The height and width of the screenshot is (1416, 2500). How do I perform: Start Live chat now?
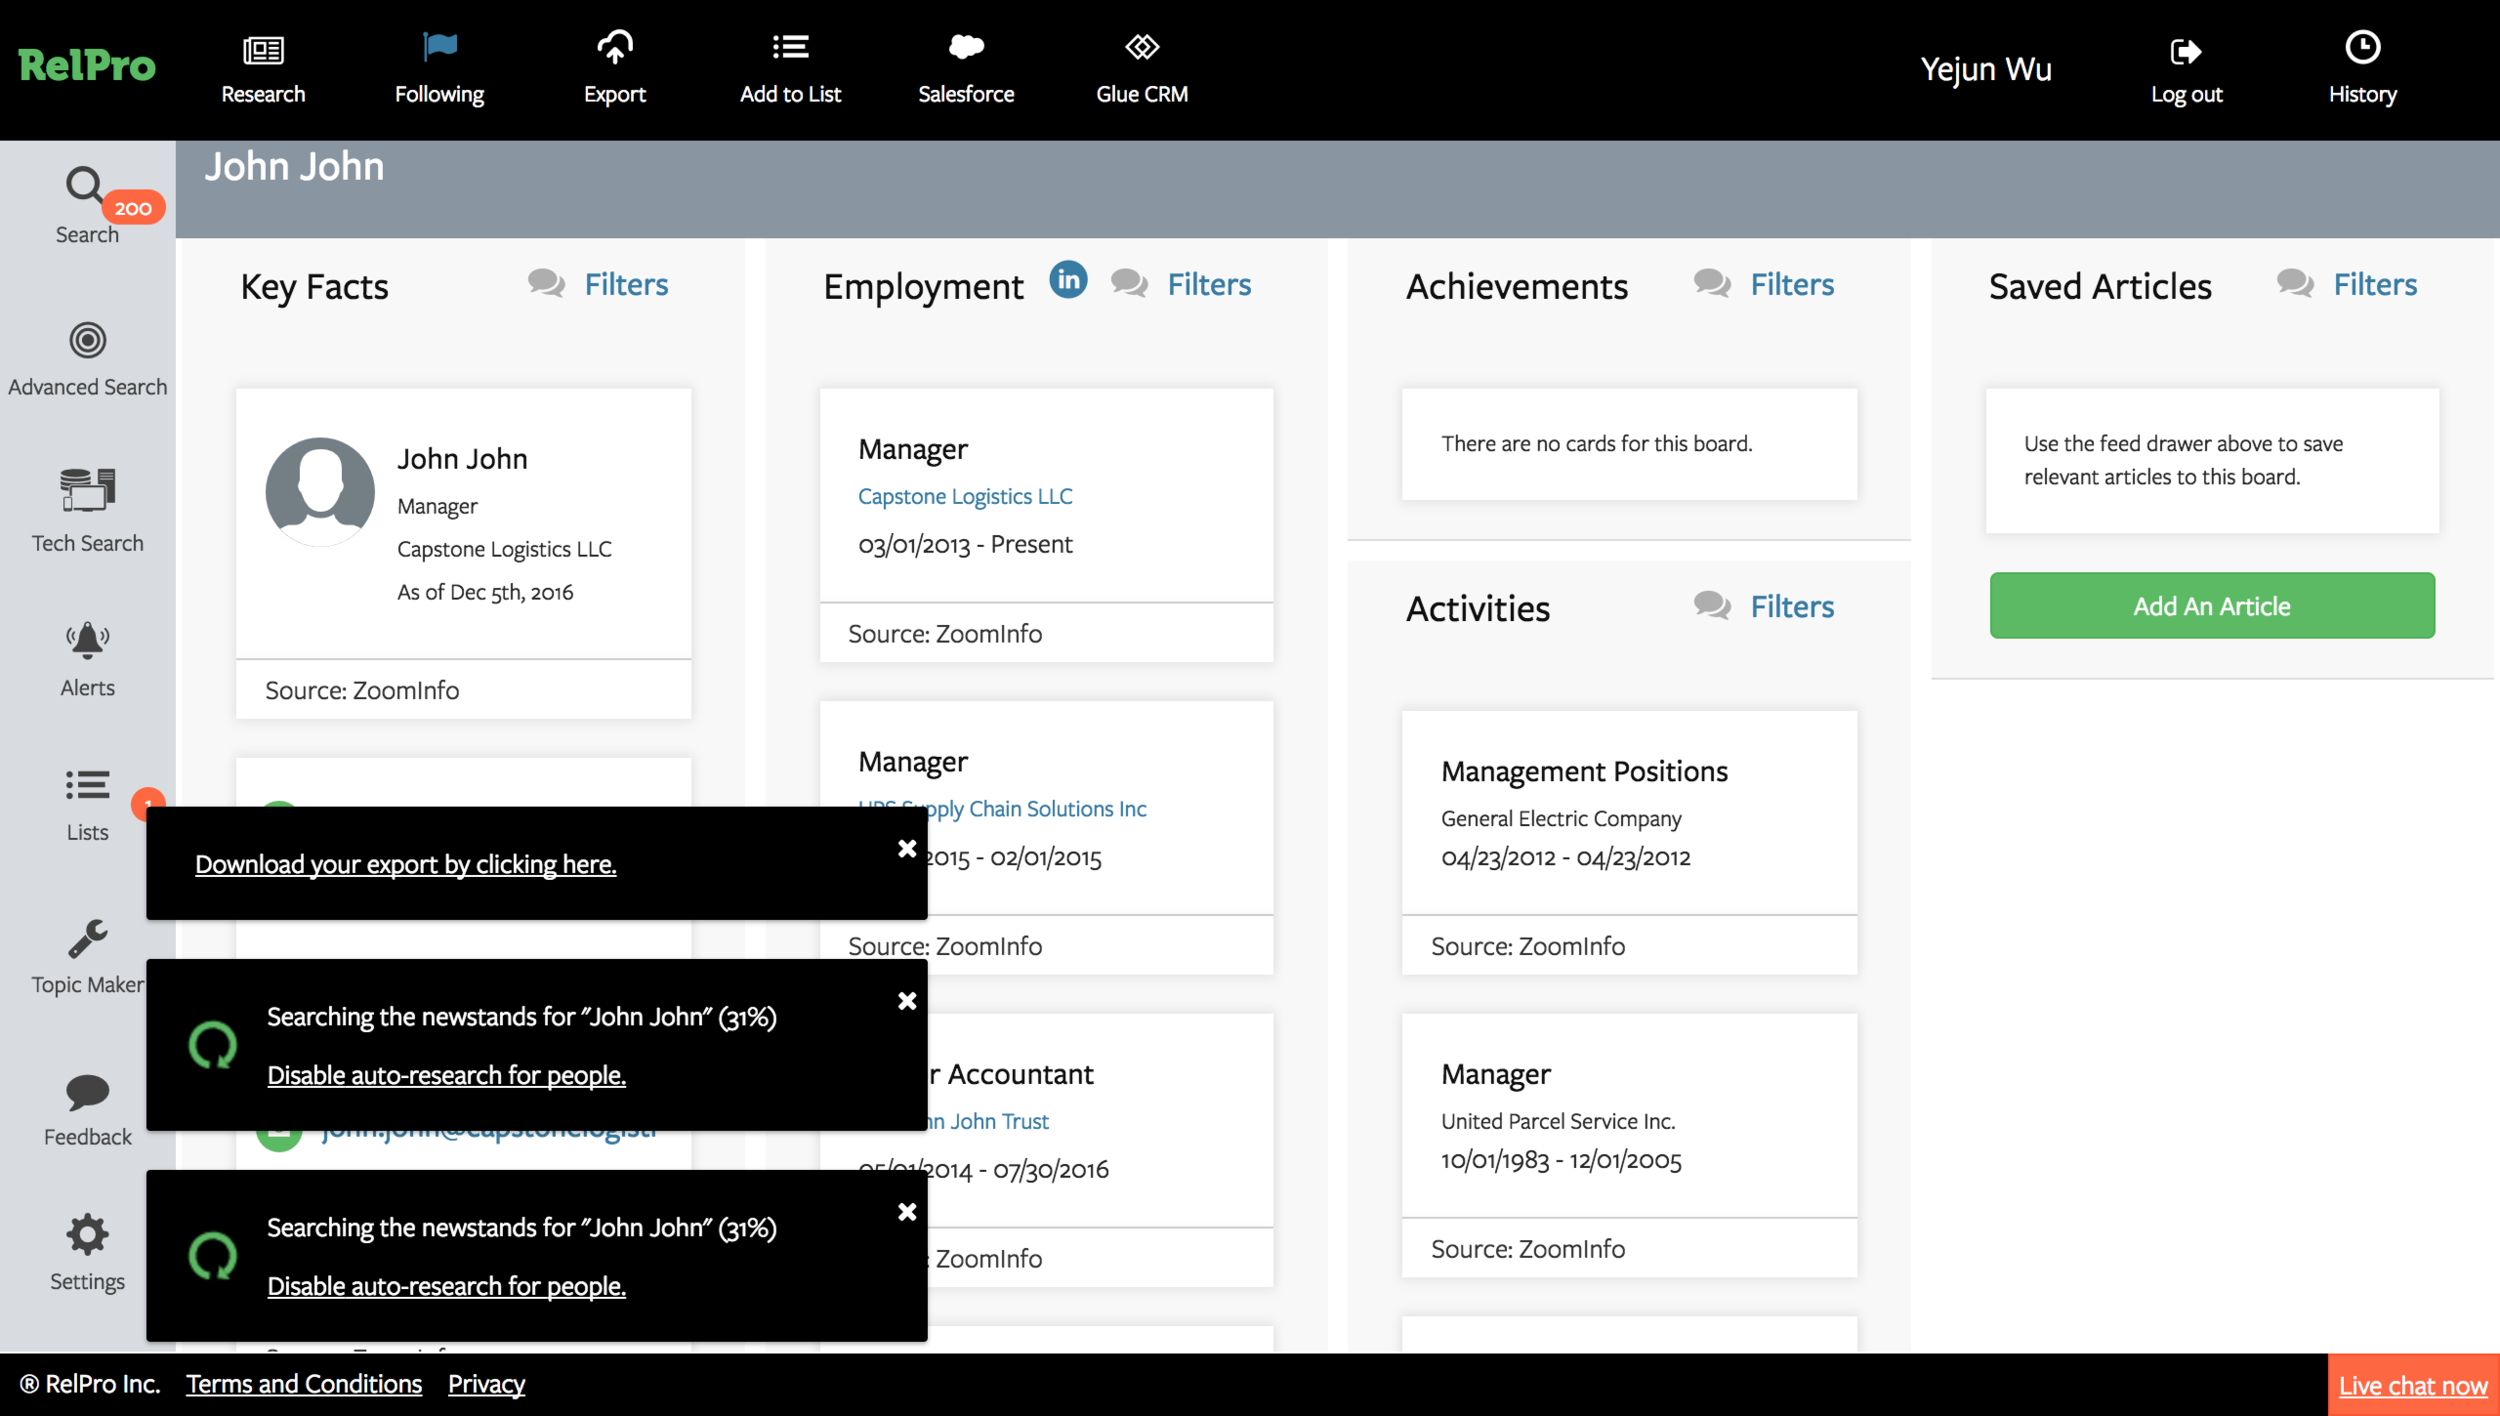click(x=2413, y=1385)
